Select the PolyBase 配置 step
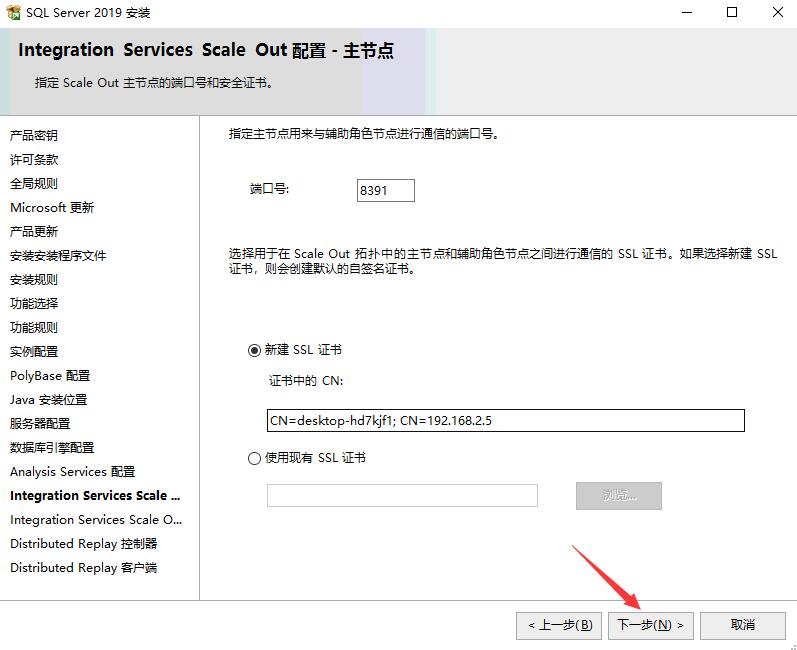This screenshot has height=650, width=797. (x=50, y=376)
